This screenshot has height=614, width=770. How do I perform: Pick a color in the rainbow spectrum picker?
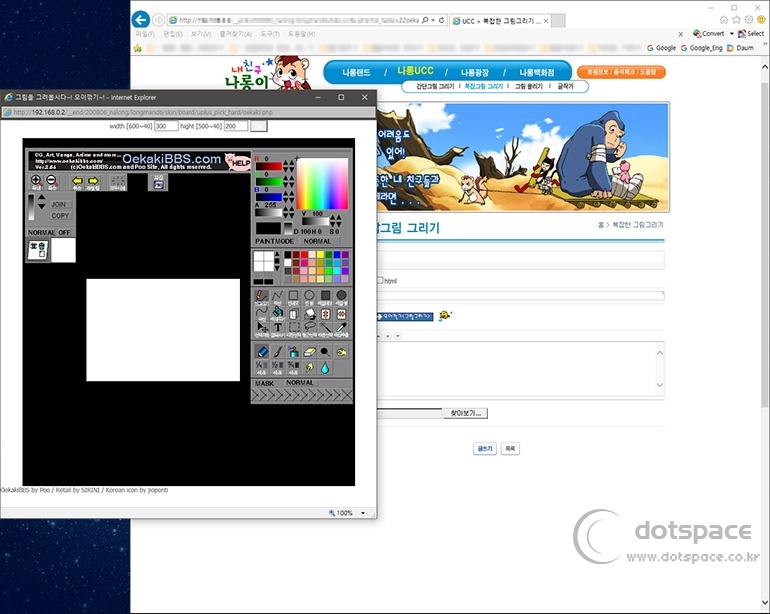322,184
